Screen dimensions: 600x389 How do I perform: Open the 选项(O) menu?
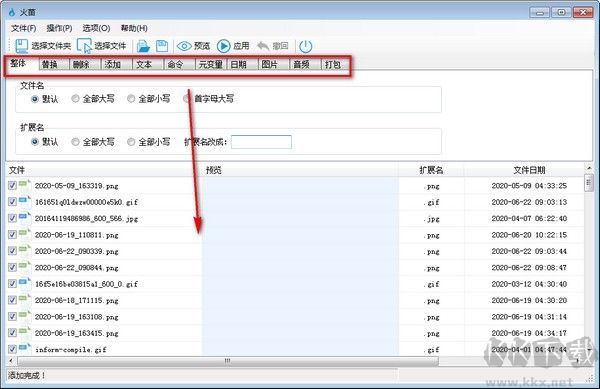point(96,28)
